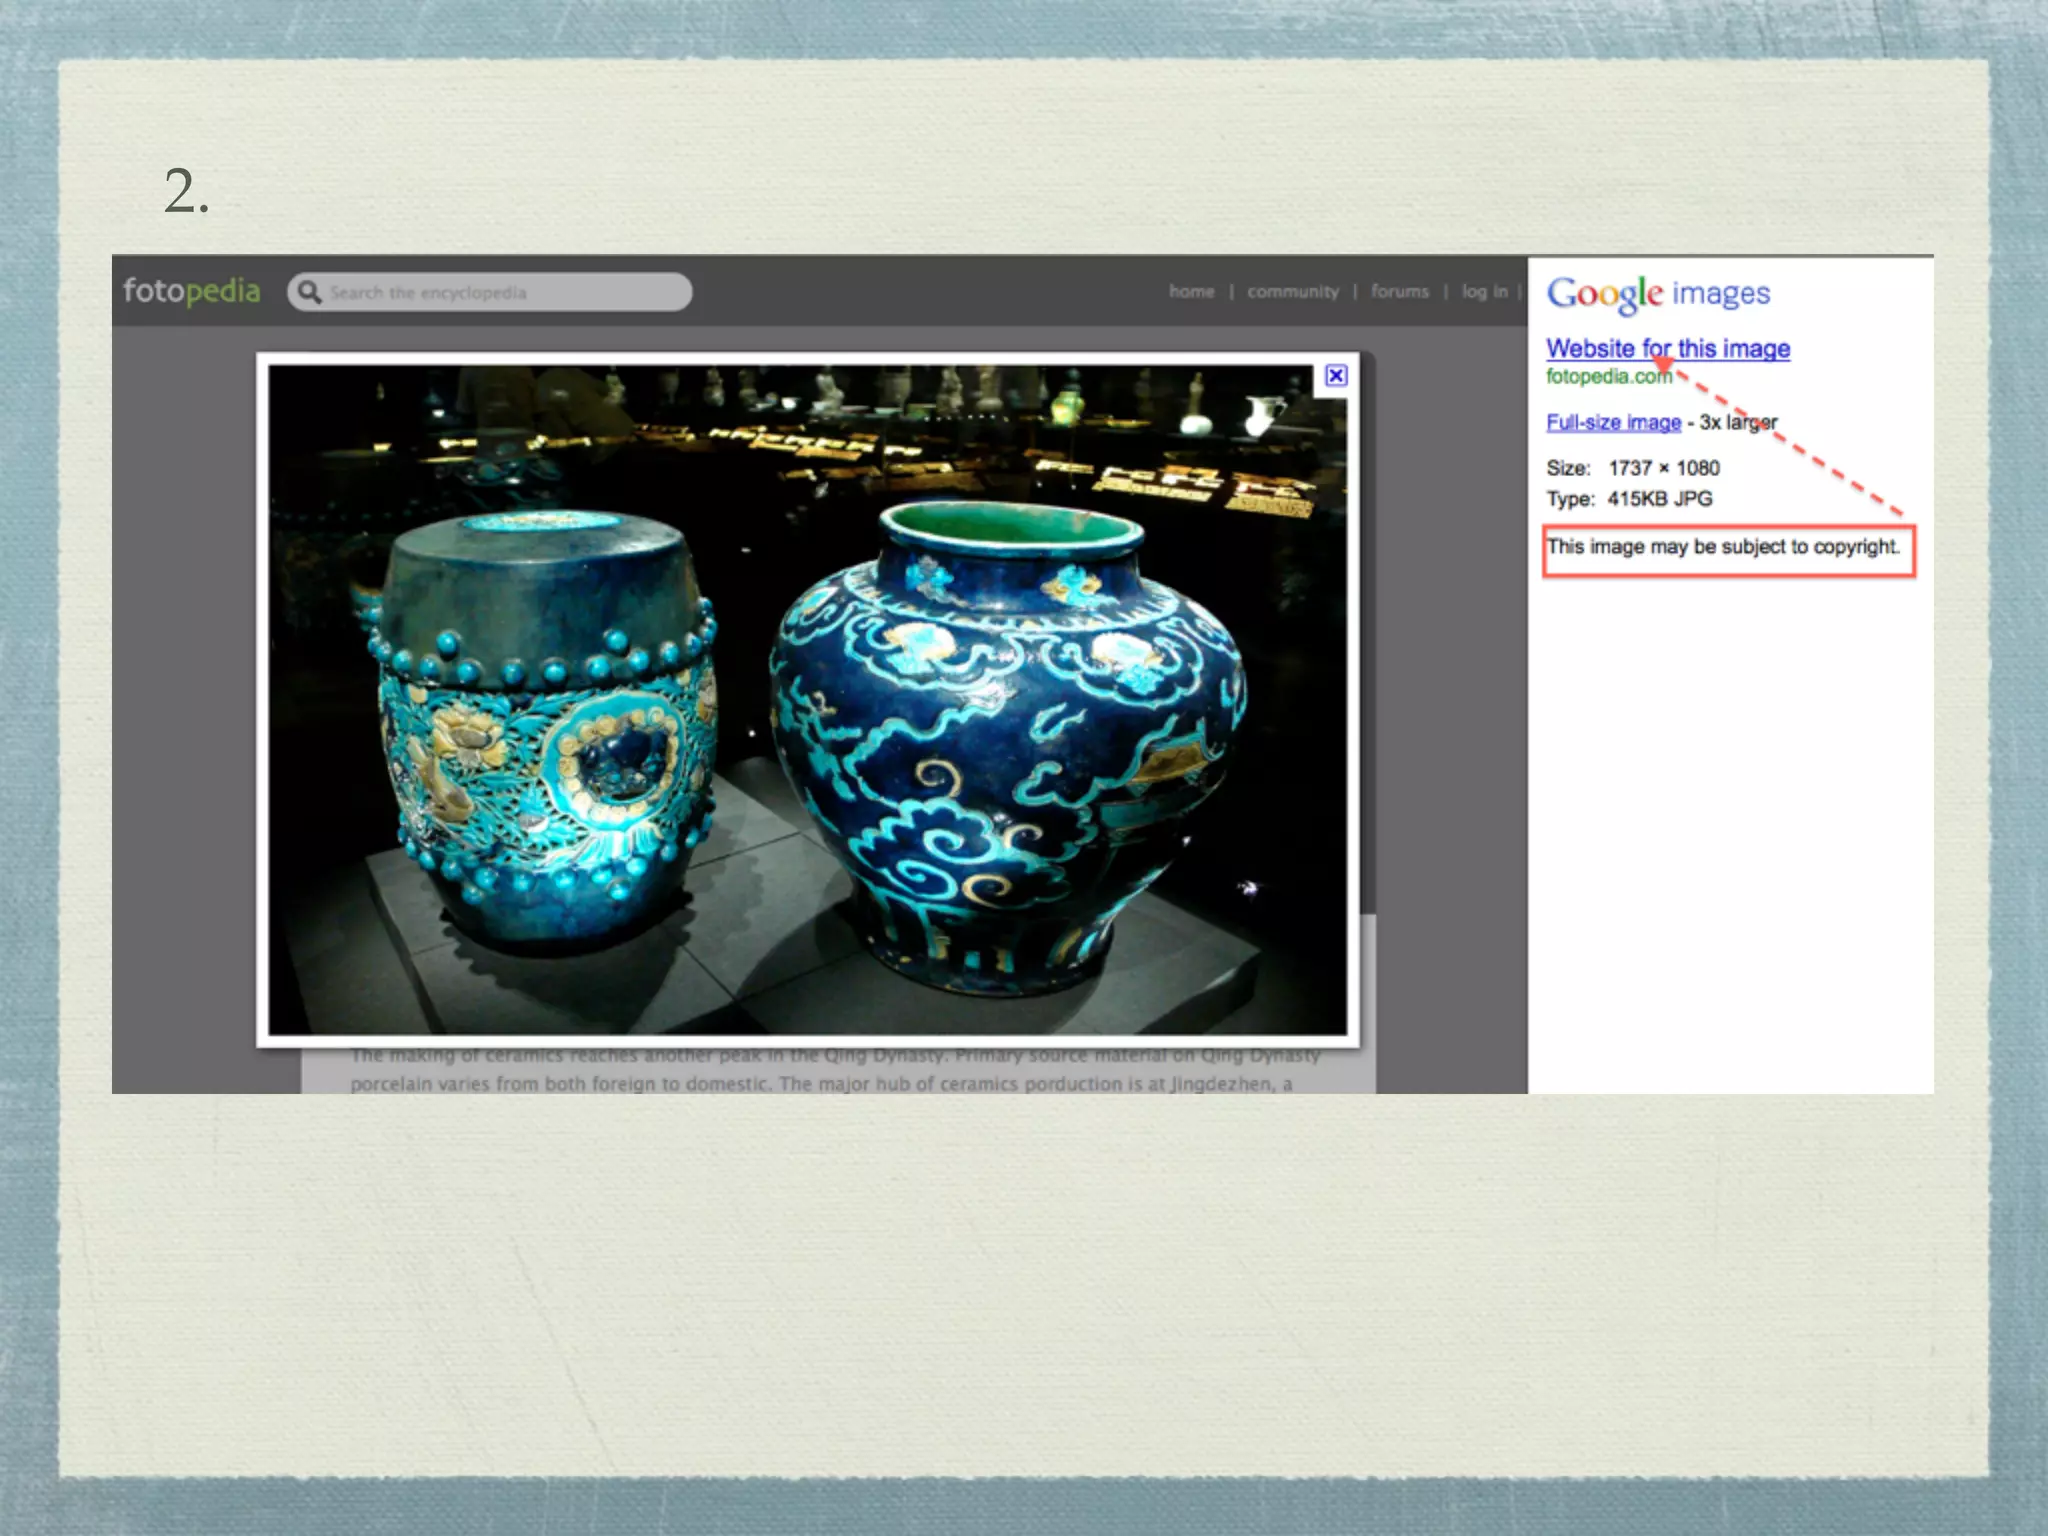2048x1536 pixels.
Task: Open the Full-size image link
Action: tap(1613, 422)
